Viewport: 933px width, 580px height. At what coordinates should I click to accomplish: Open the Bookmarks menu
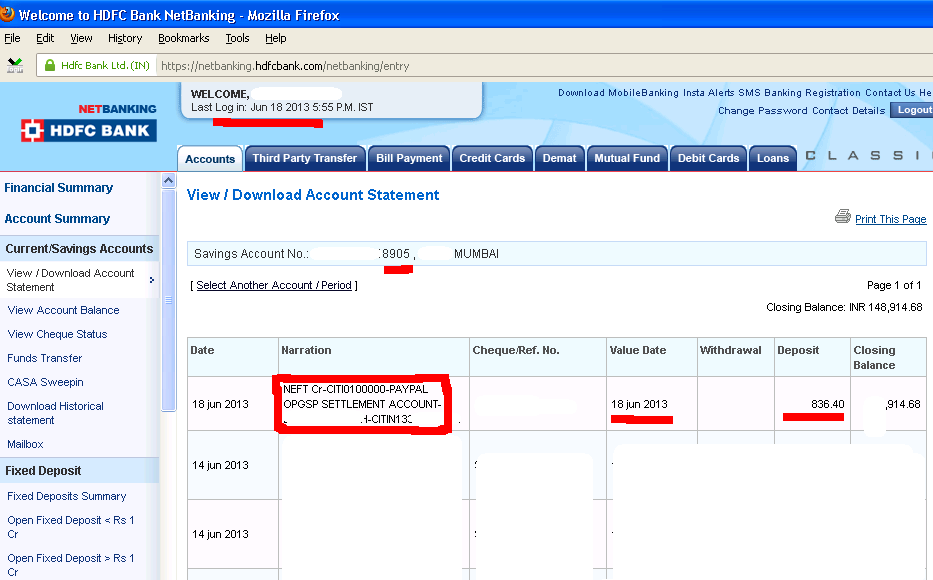[184, 38]
